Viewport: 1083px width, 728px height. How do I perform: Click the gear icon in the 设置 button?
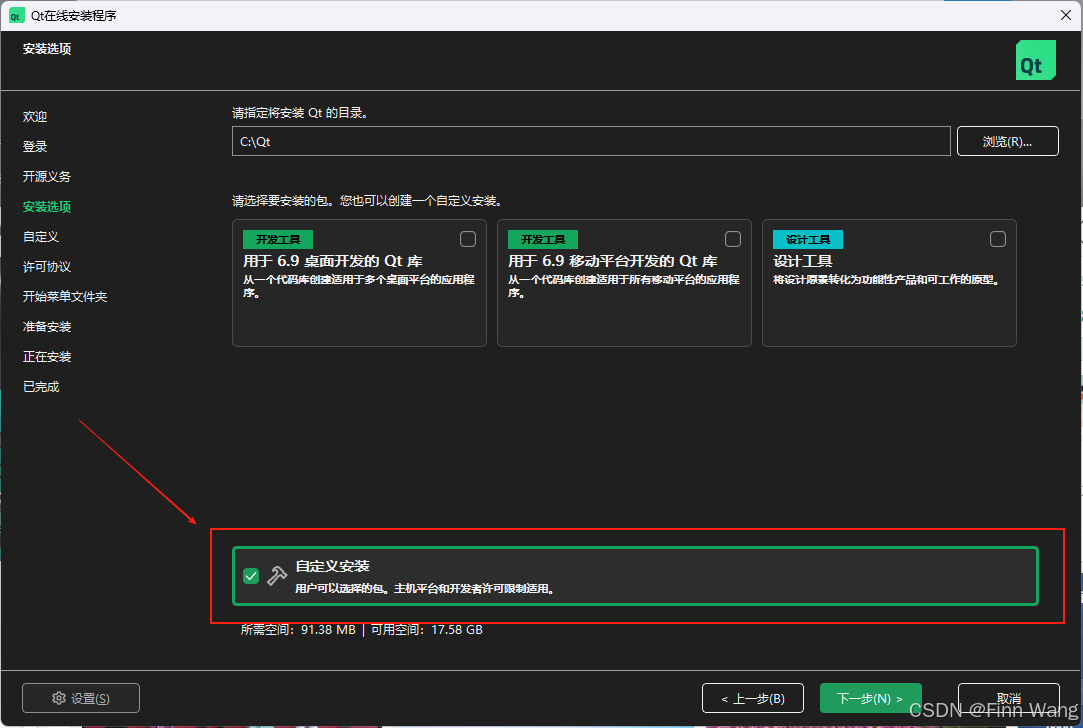(59, 698)
